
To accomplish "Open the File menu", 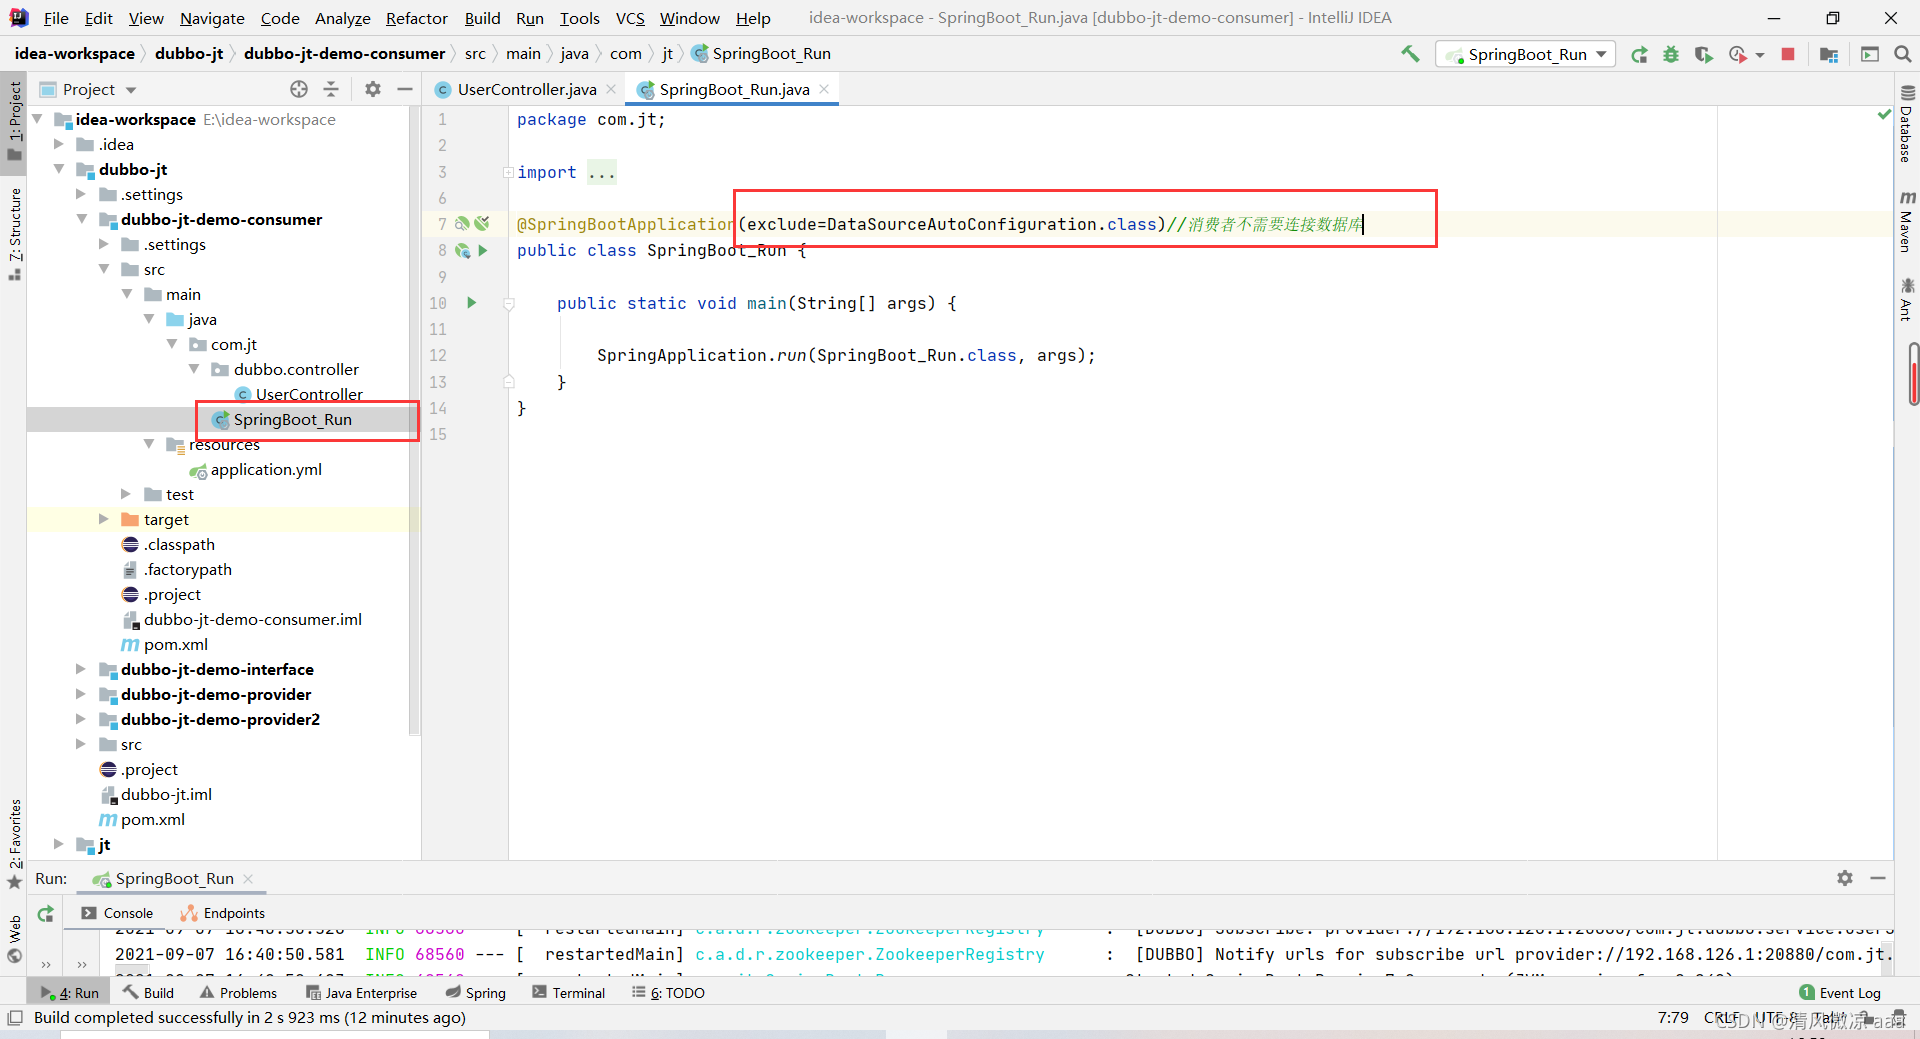I will pyautogui.click(x=56, y=18).
